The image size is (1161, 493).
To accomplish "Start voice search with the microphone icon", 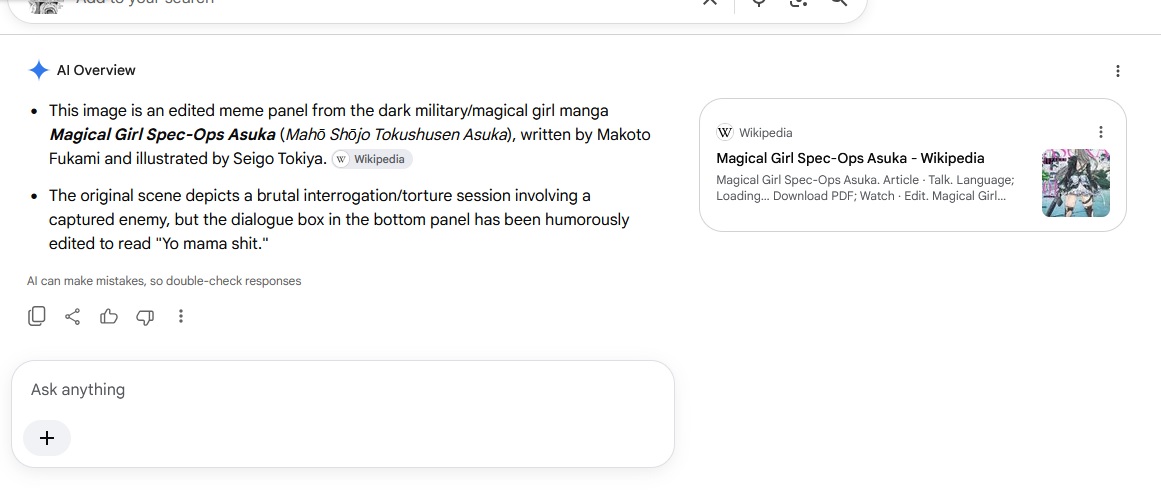I will click(x=759, y=3).
